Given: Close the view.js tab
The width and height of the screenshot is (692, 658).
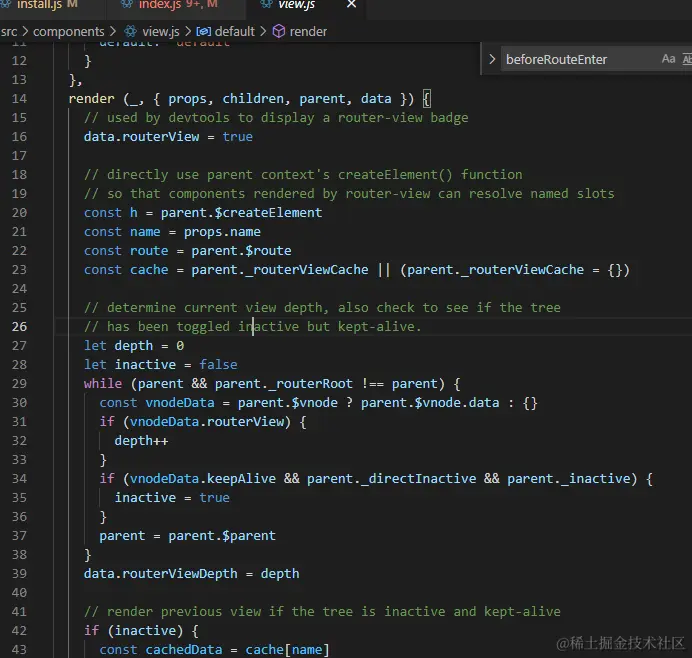Looking at the screenshot, I should click(x=351, y=4).
